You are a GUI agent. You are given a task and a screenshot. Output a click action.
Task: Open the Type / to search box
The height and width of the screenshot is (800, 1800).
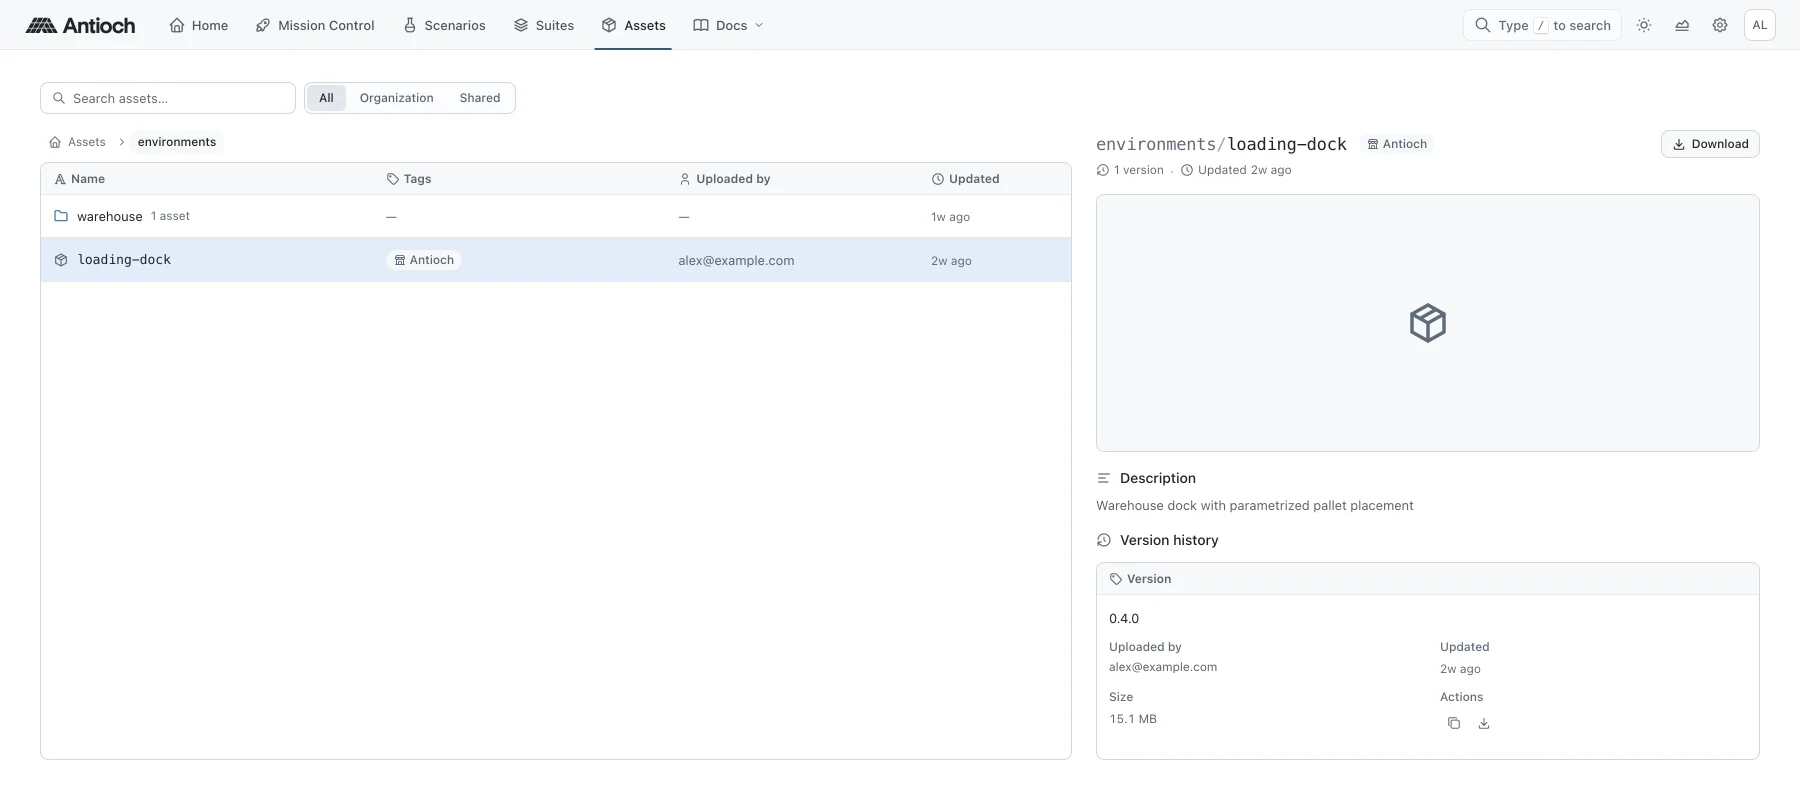click(x=1542, y=25)
